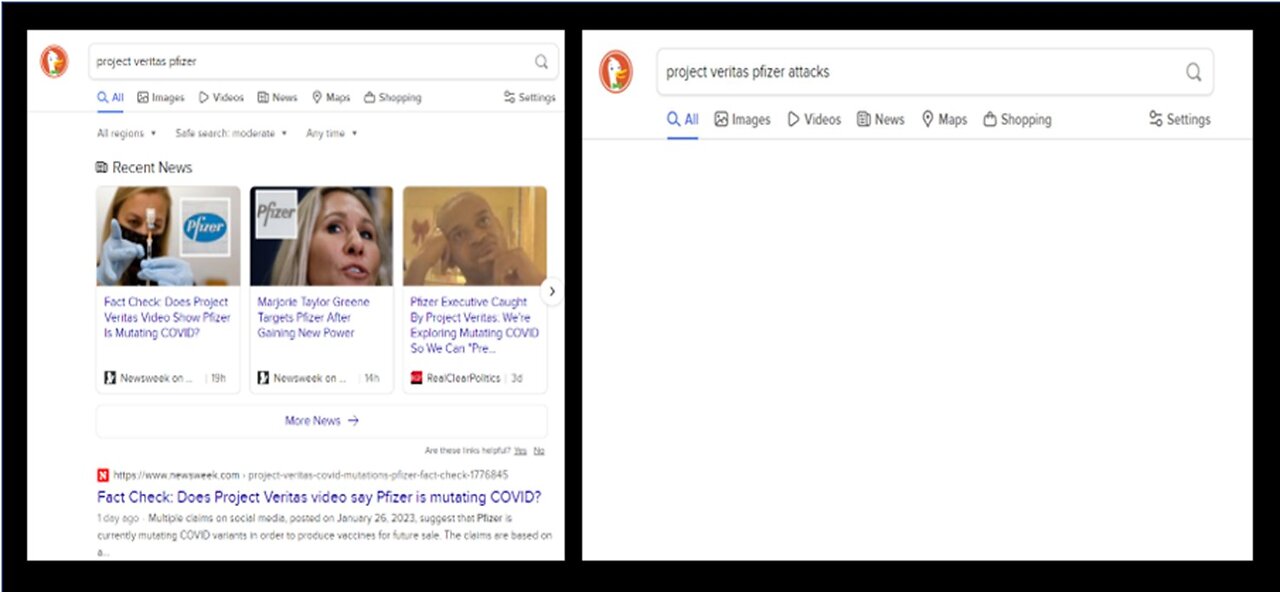The width and height of the screenshot is (1280, 592).
Task: Open the Shopping tab in right window
Action: tap(1017, 120)
